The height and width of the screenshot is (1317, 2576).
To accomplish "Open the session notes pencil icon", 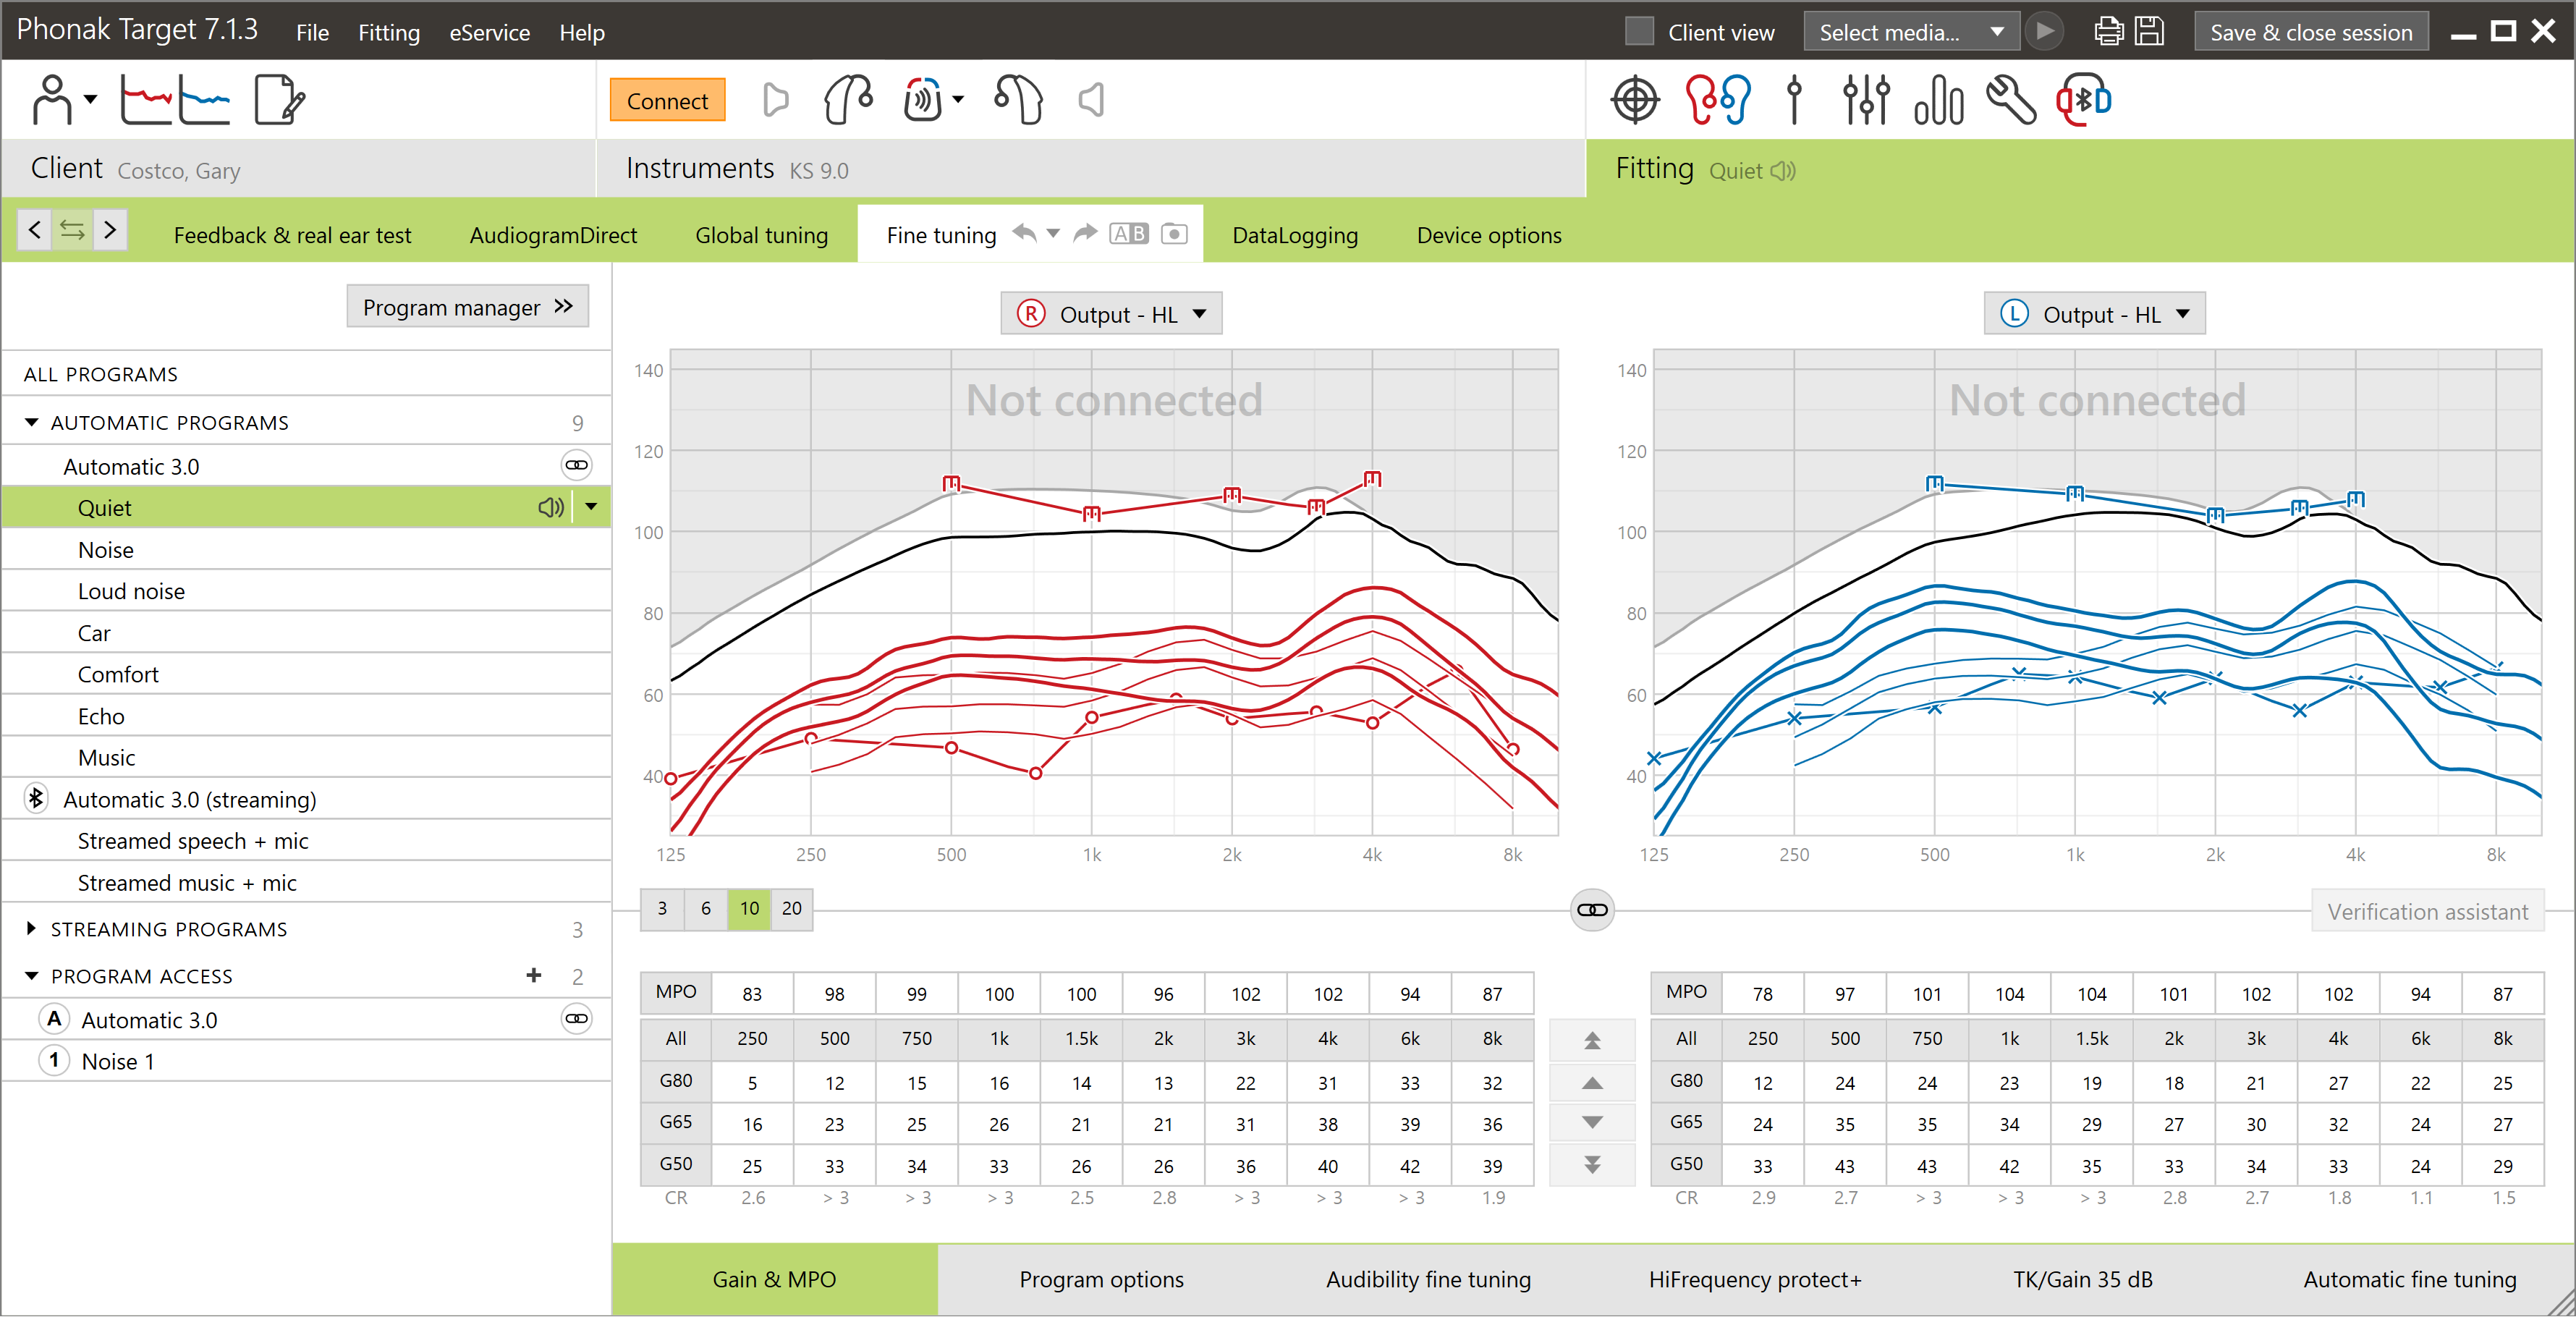I will pyautogui.click(x=279, y=100).
